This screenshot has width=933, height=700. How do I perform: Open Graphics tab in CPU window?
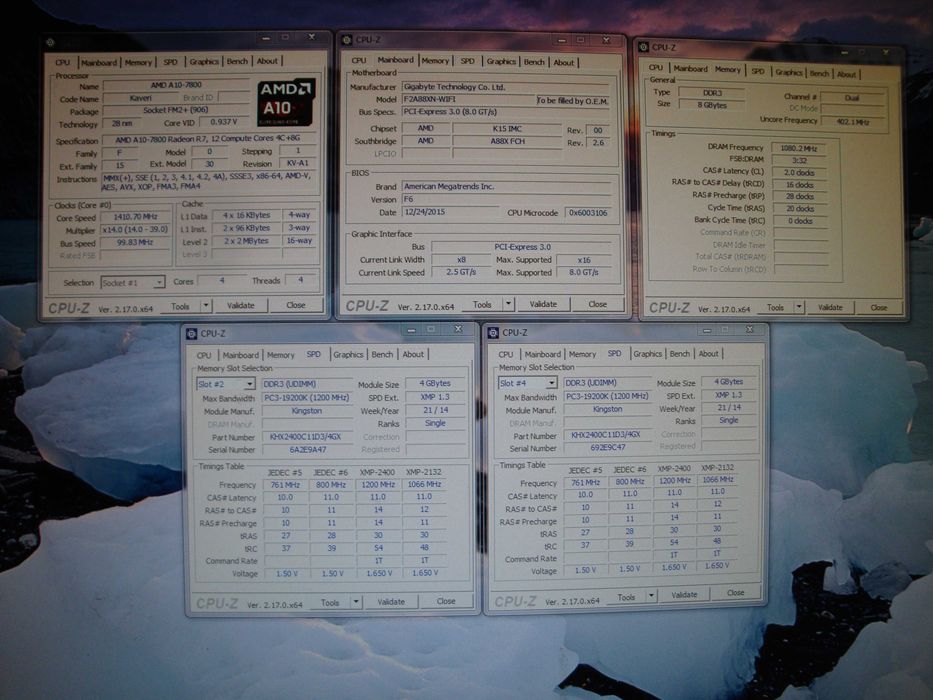pos(204,61)
